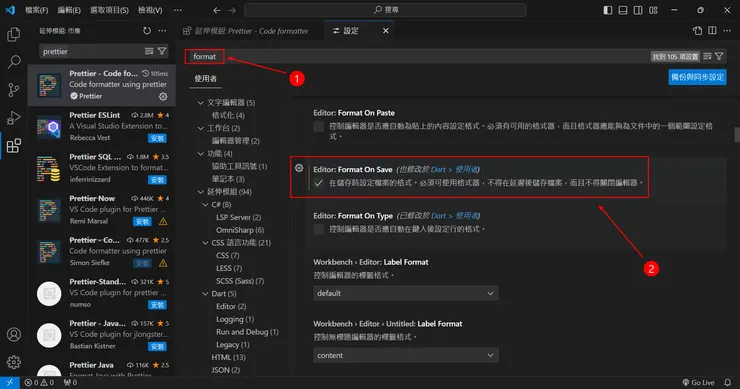The image size is (740, 389).
Task: Install Prettier SQL extension
Action: point(157,180)
